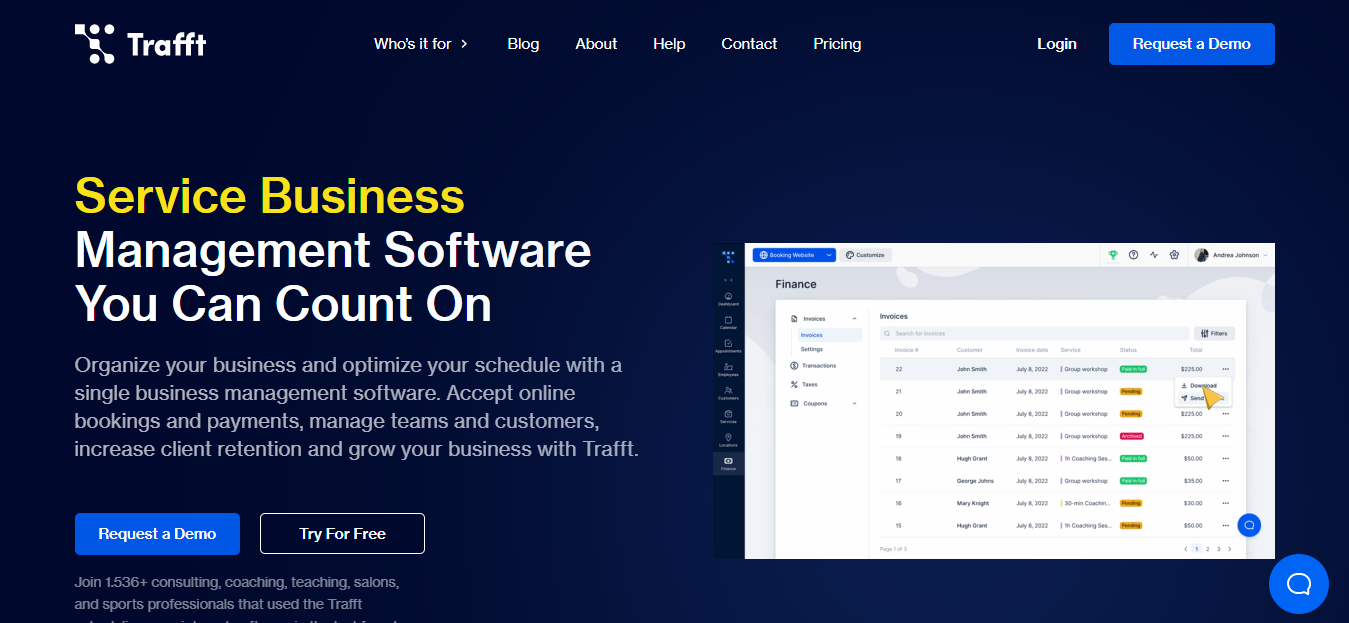Open the three-dot menu for invoice 22
1349x623 pixels.
click(x=1225, y=369)
